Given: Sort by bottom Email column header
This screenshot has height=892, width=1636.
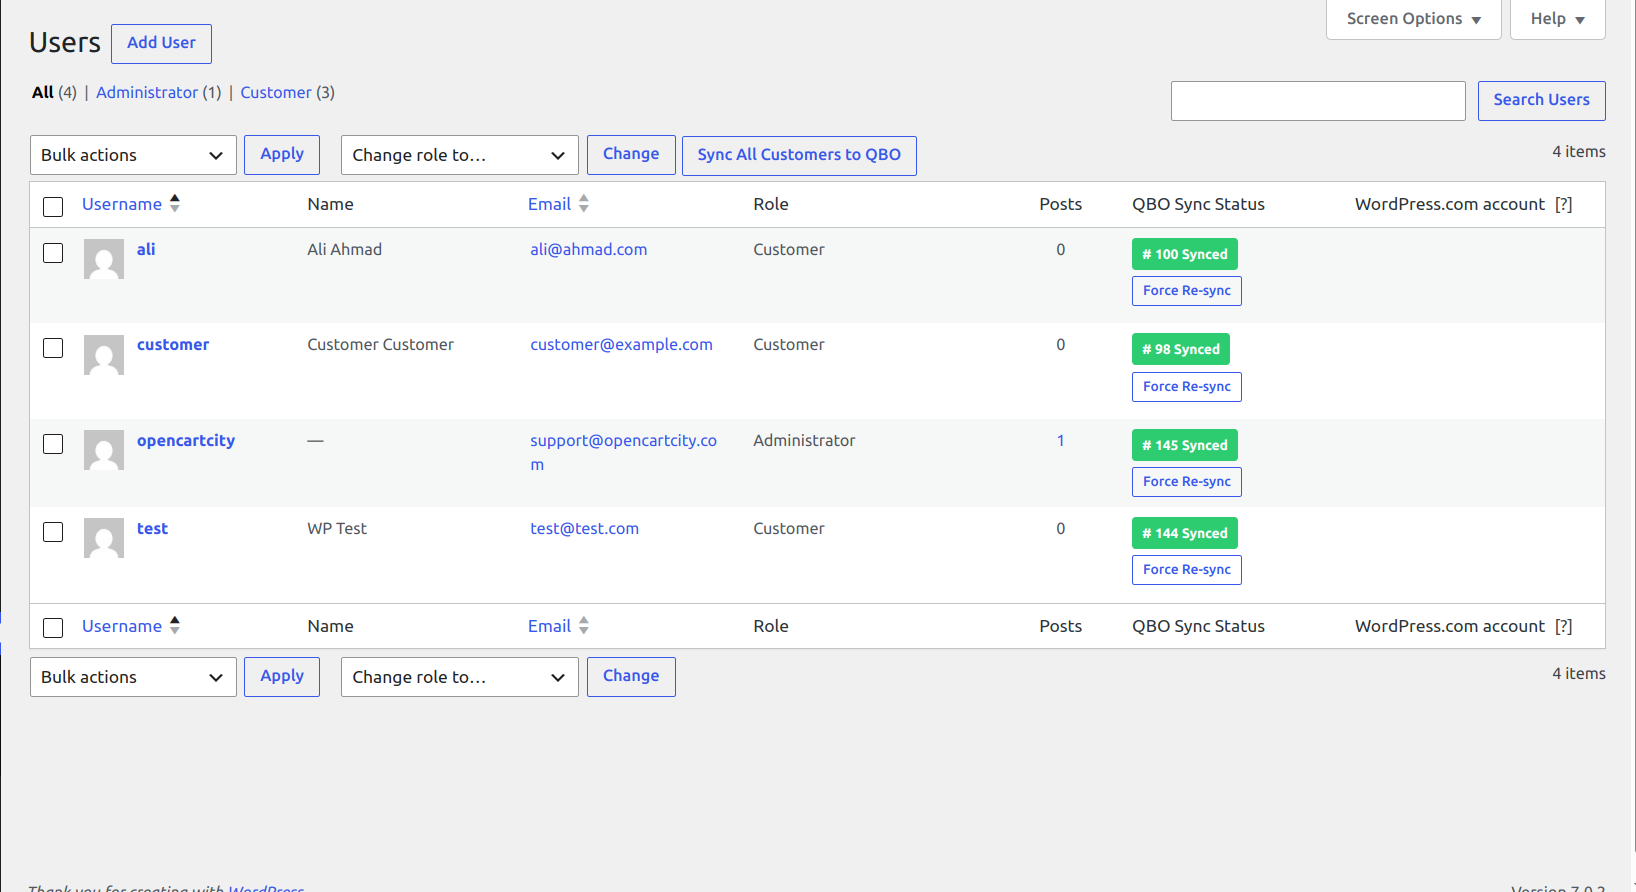Looking at the screenshot, I should 549,626.
